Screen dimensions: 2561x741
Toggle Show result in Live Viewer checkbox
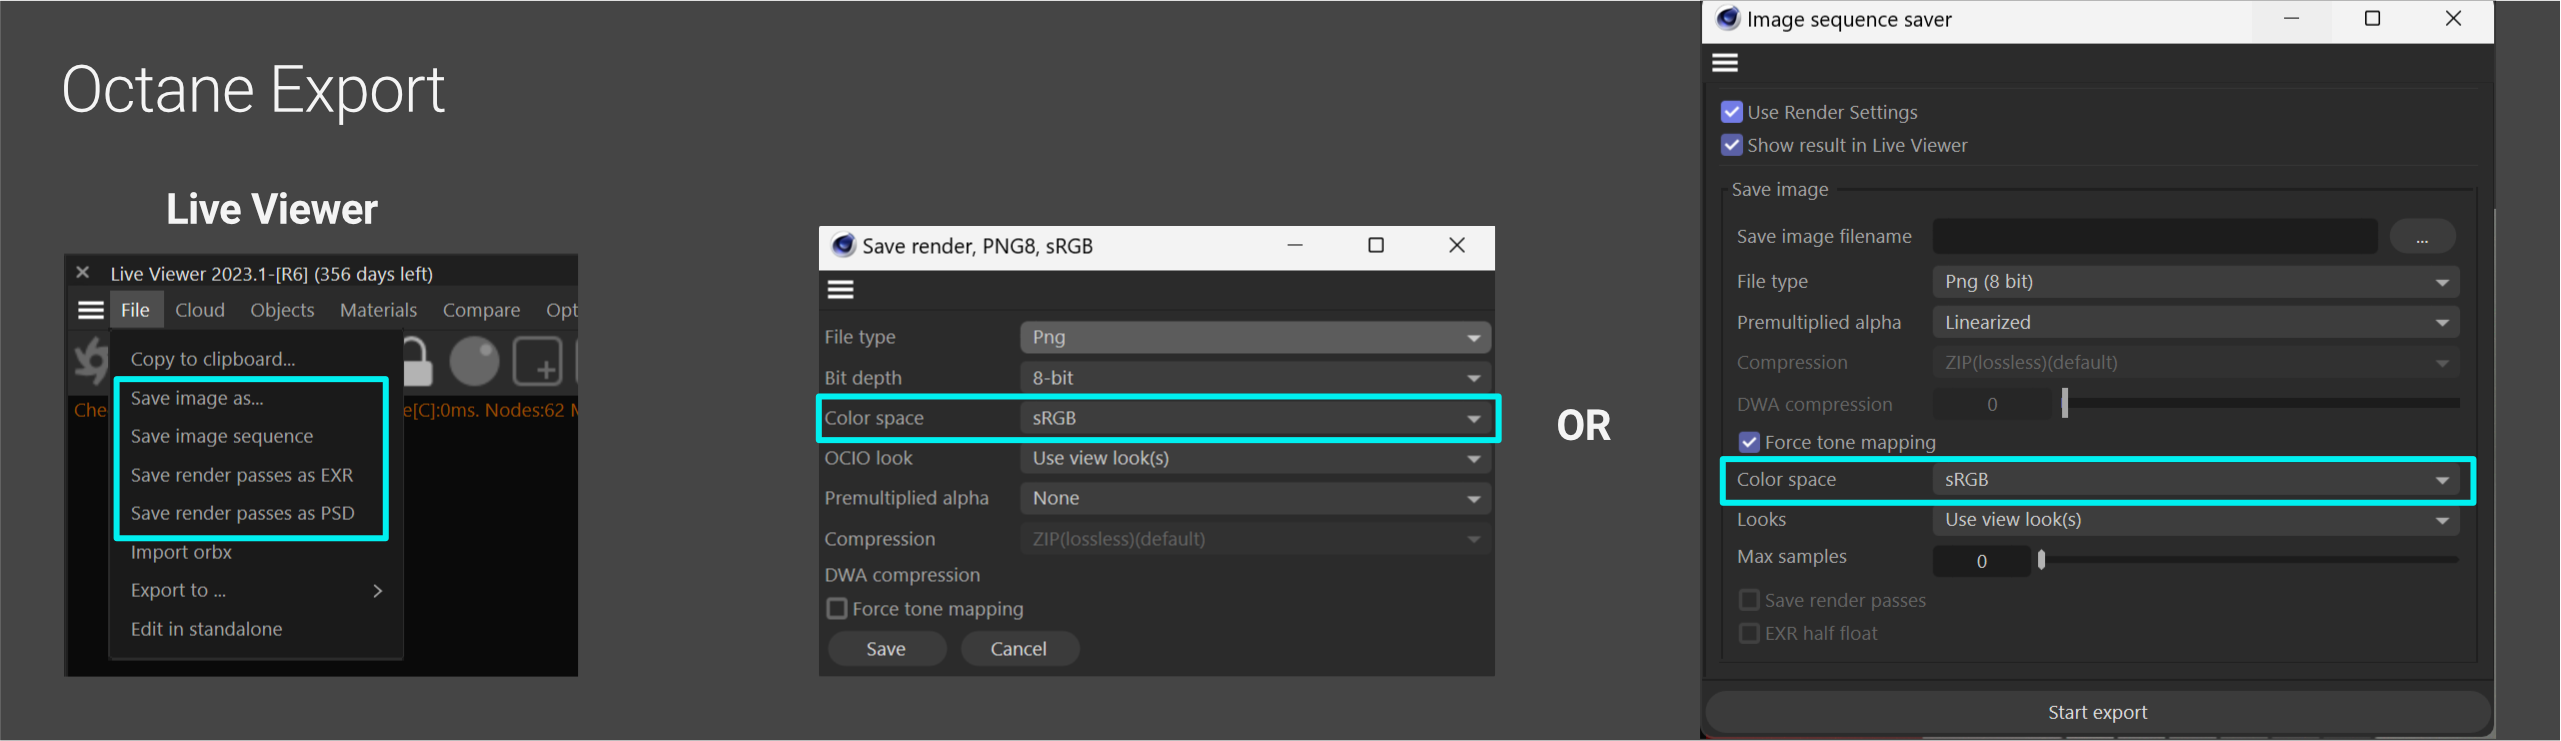pyautogui.click(x=1732, y=145)
